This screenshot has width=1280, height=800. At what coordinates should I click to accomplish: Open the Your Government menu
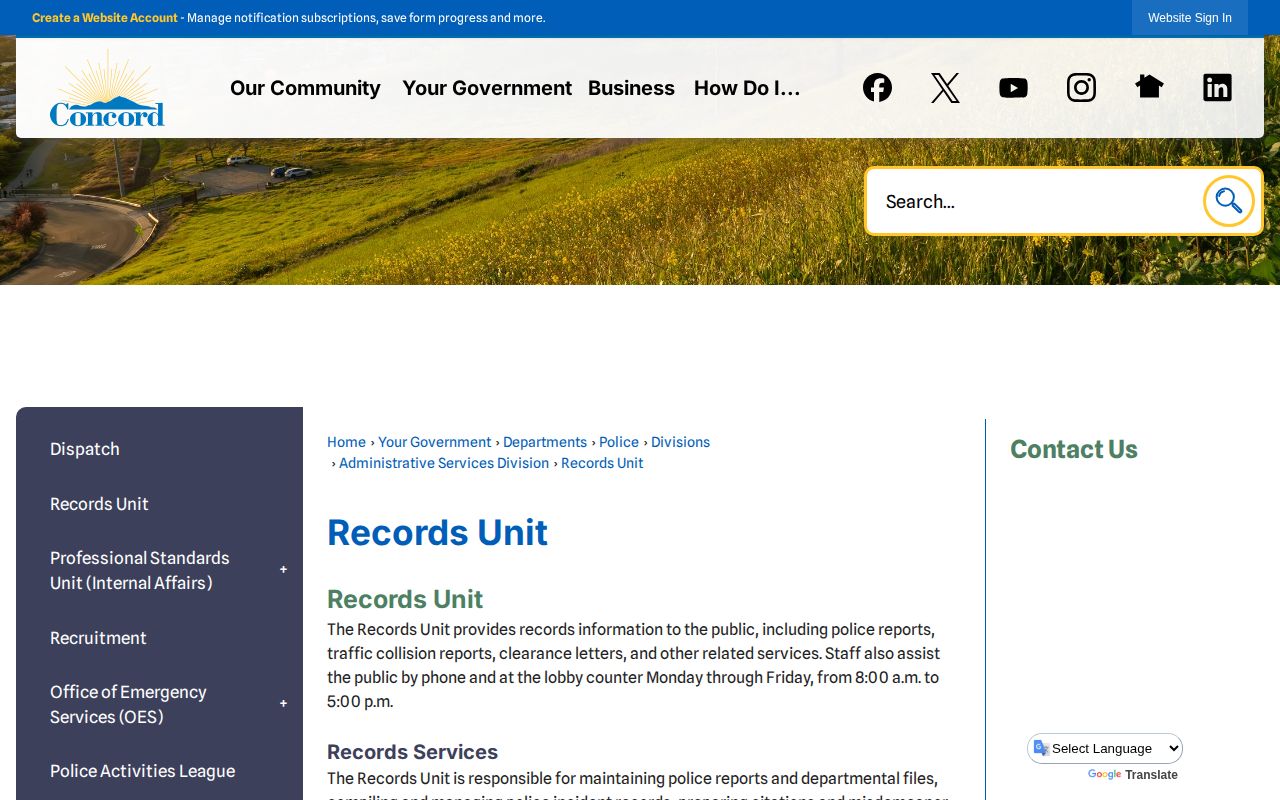(x=487, y=88)
